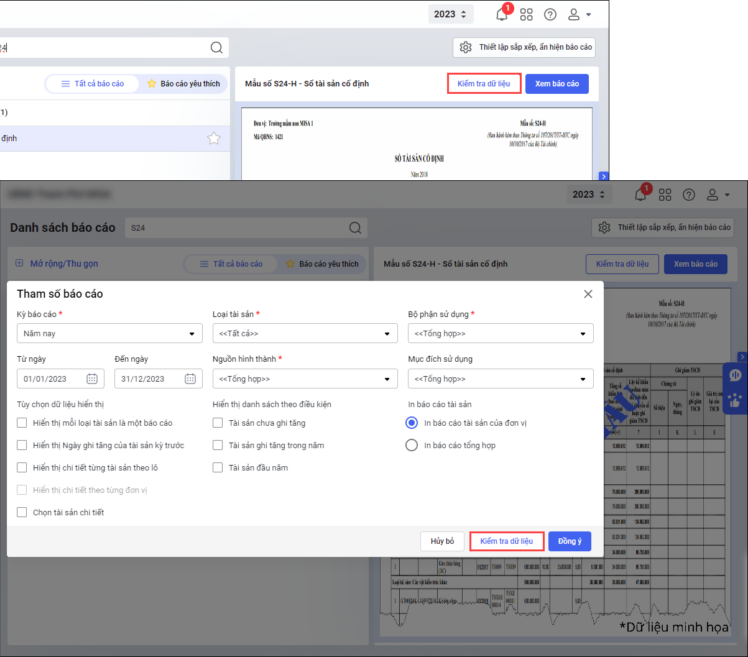
Task: Check Tài sản chưa ghi tăng
Action: tap(218, 423)
